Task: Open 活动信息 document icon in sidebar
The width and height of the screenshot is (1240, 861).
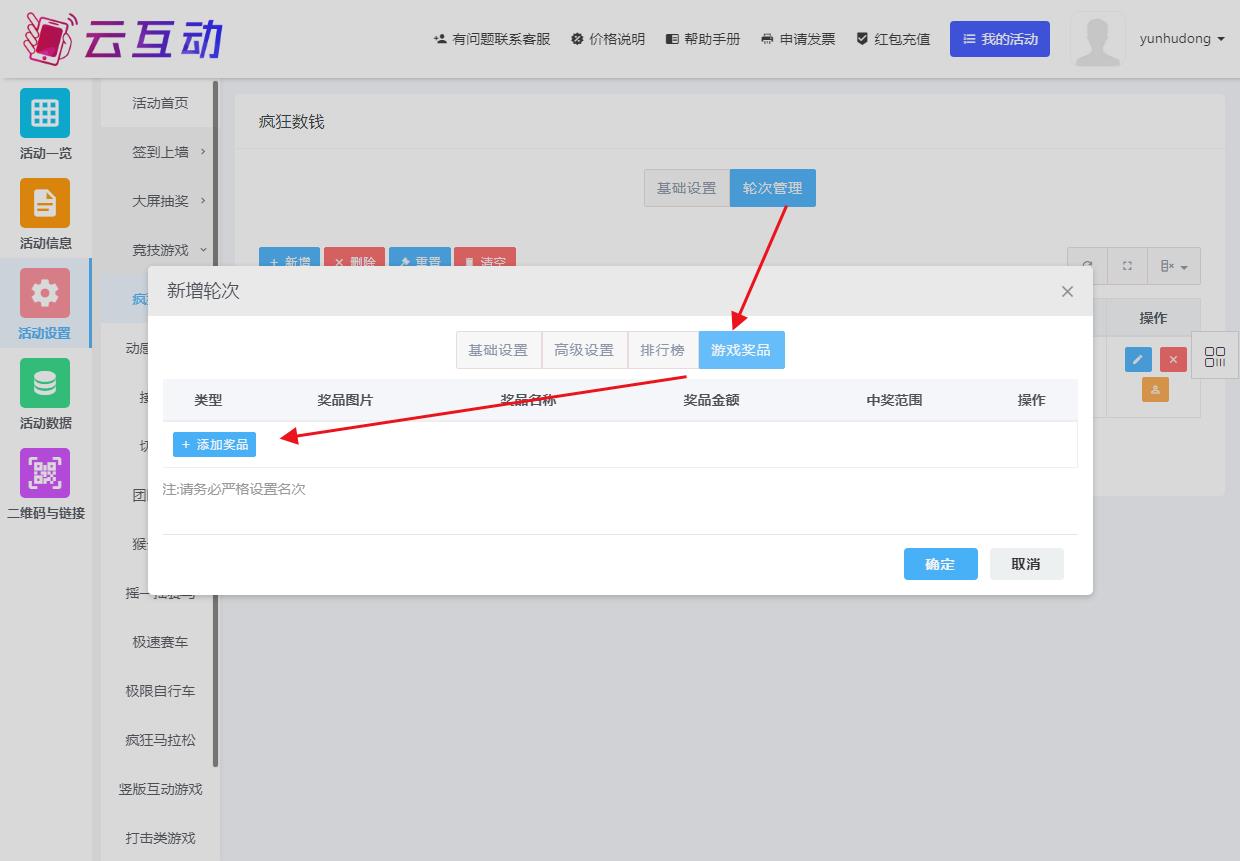Action: point(45,203)
